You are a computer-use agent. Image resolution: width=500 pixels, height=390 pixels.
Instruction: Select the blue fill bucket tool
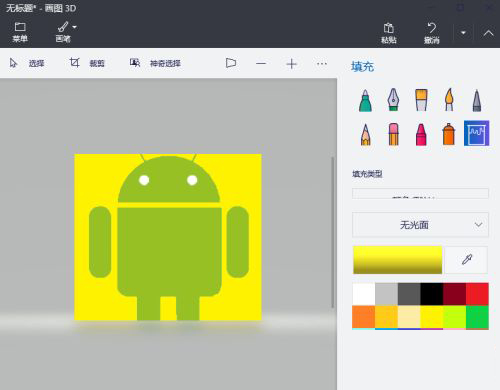pos(477,133)
